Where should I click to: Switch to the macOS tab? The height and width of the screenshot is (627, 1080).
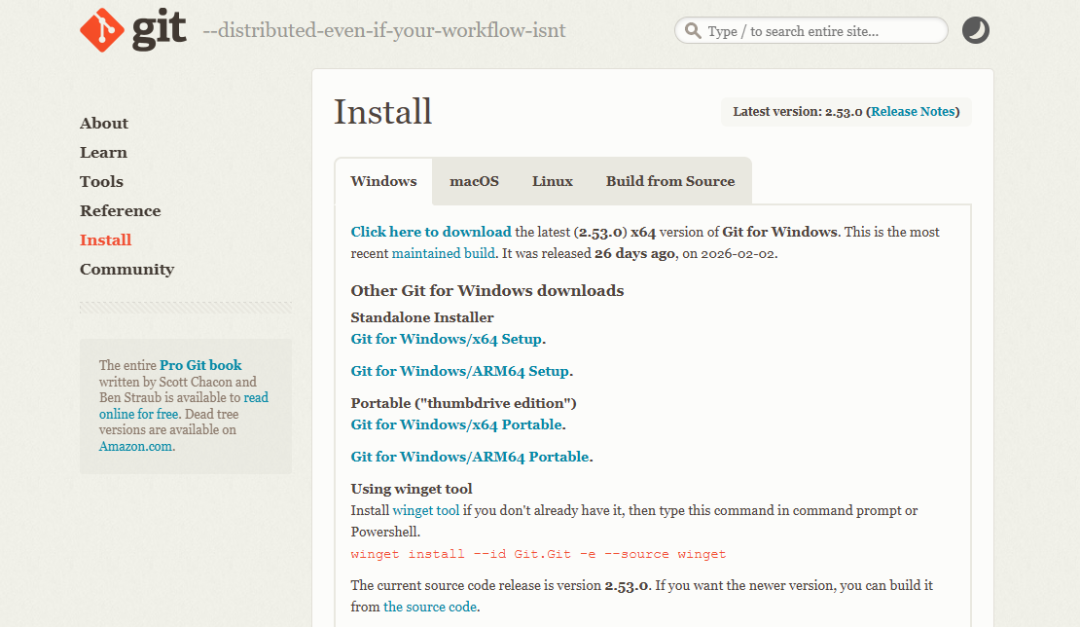pyautogui.click(x=474, y=181)
